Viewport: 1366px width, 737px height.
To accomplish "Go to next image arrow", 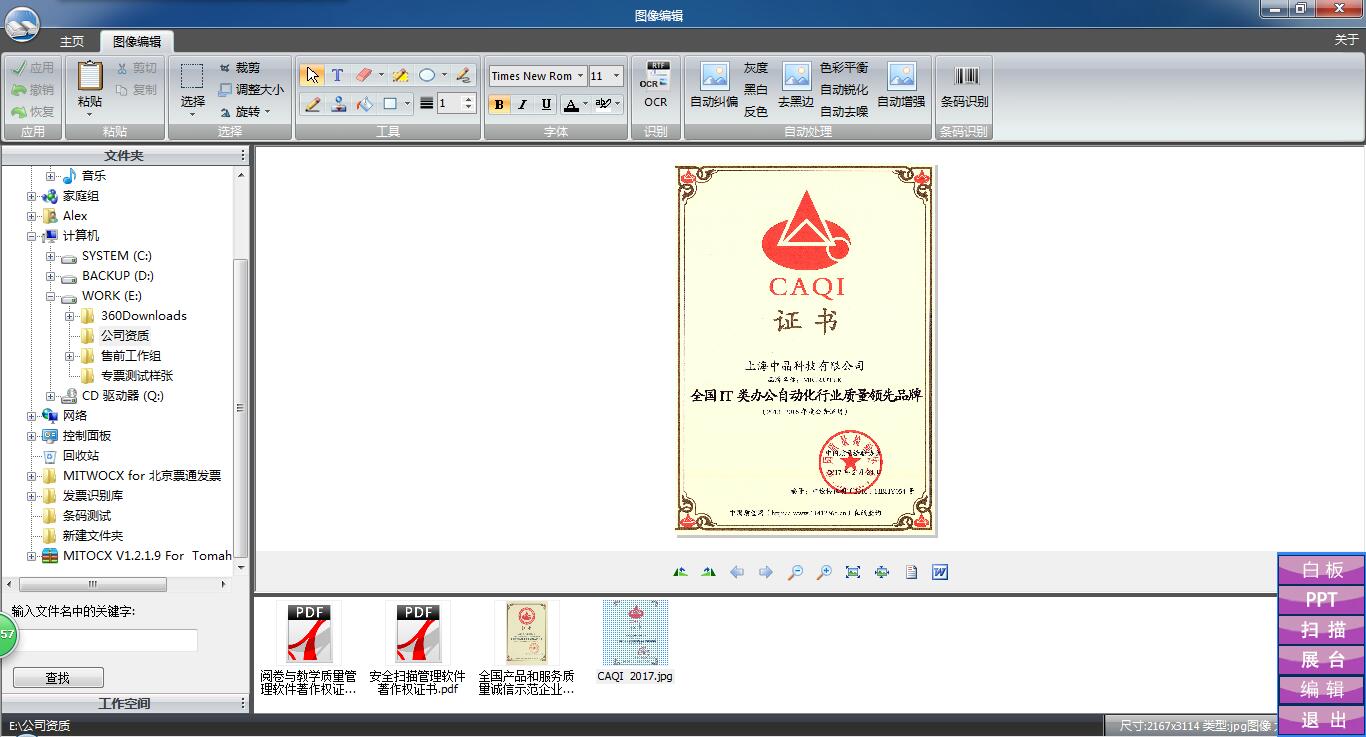I will [766, 572].
